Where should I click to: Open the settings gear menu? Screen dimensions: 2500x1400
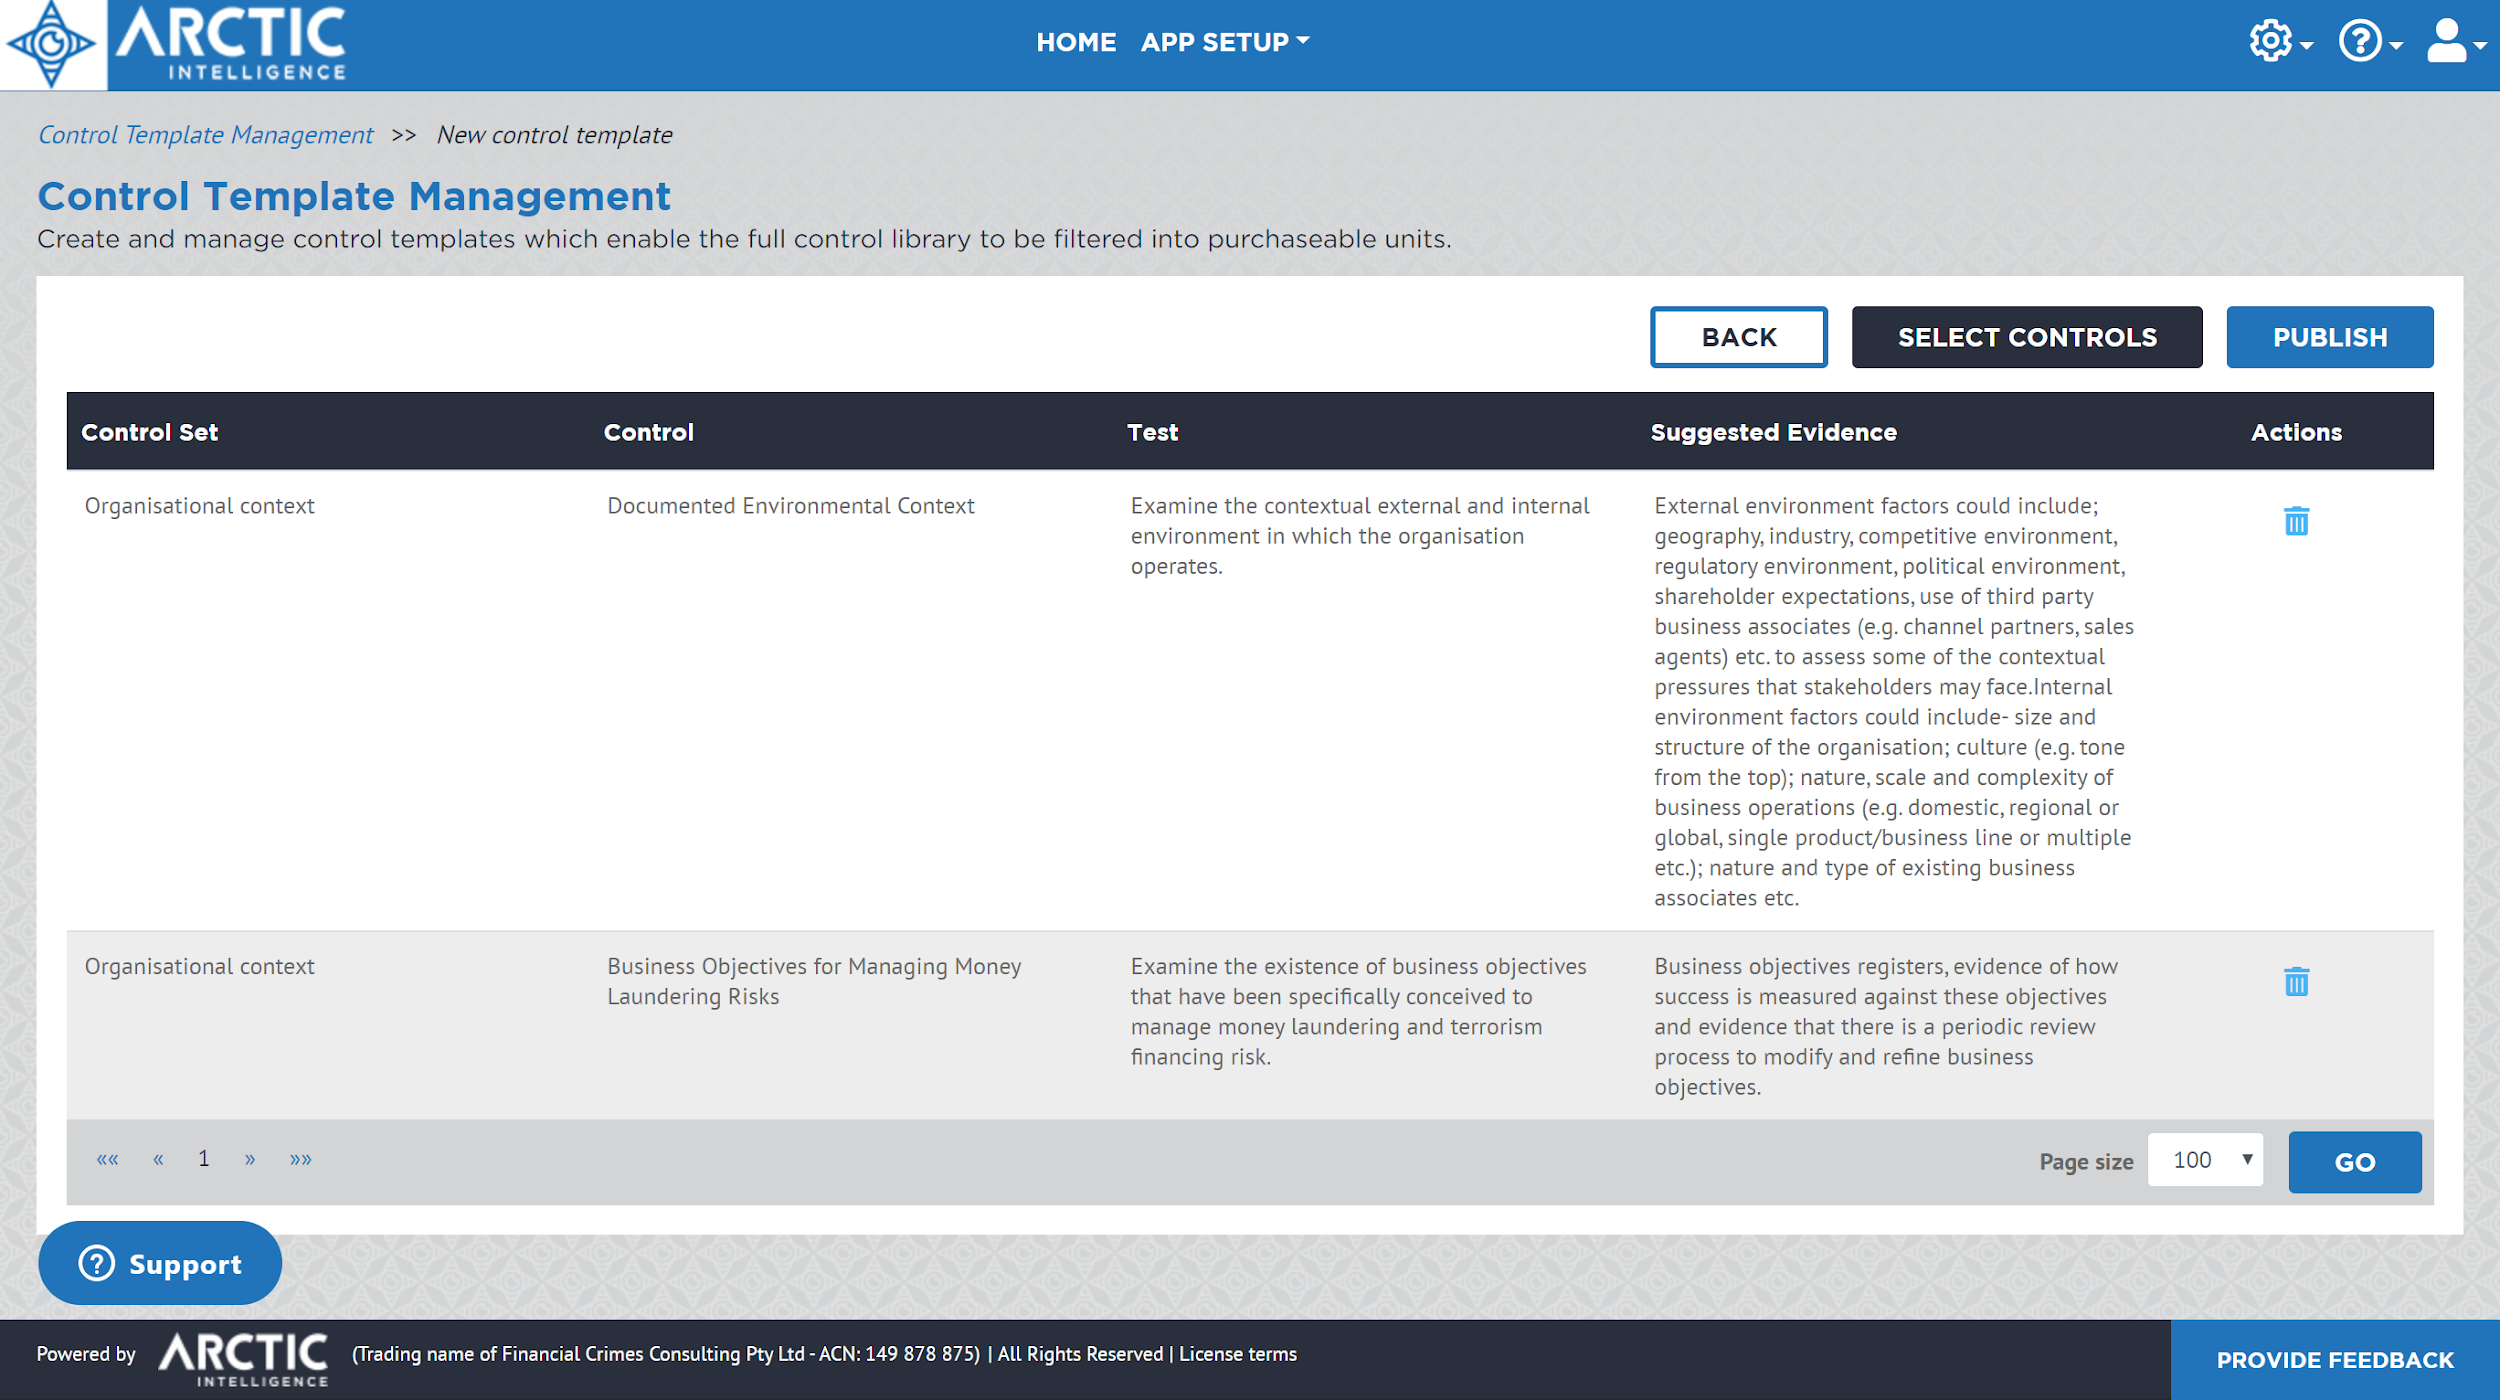[2280, 42]
